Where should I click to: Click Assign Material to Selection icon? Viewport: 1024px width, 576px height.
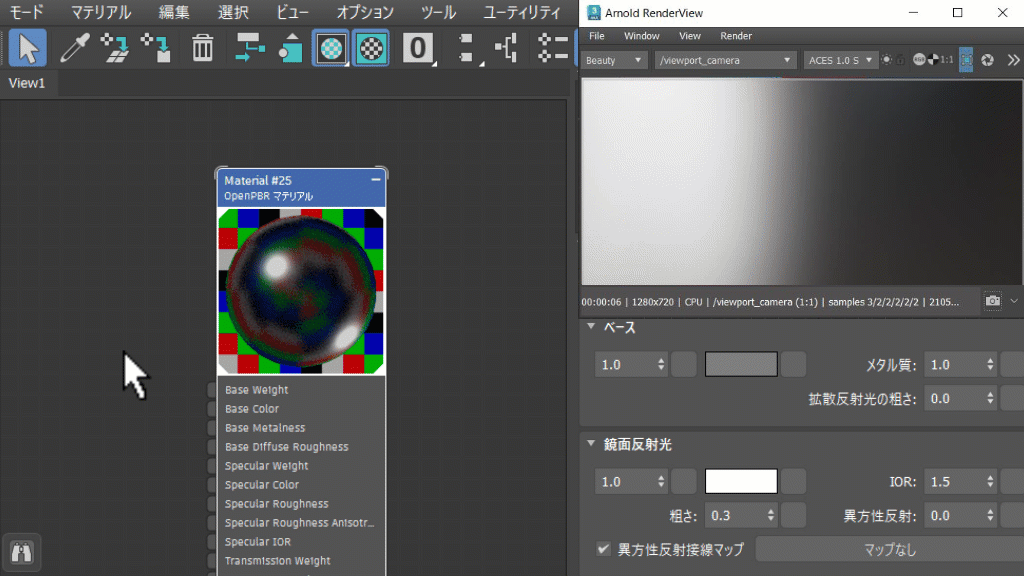click(156, 48)
